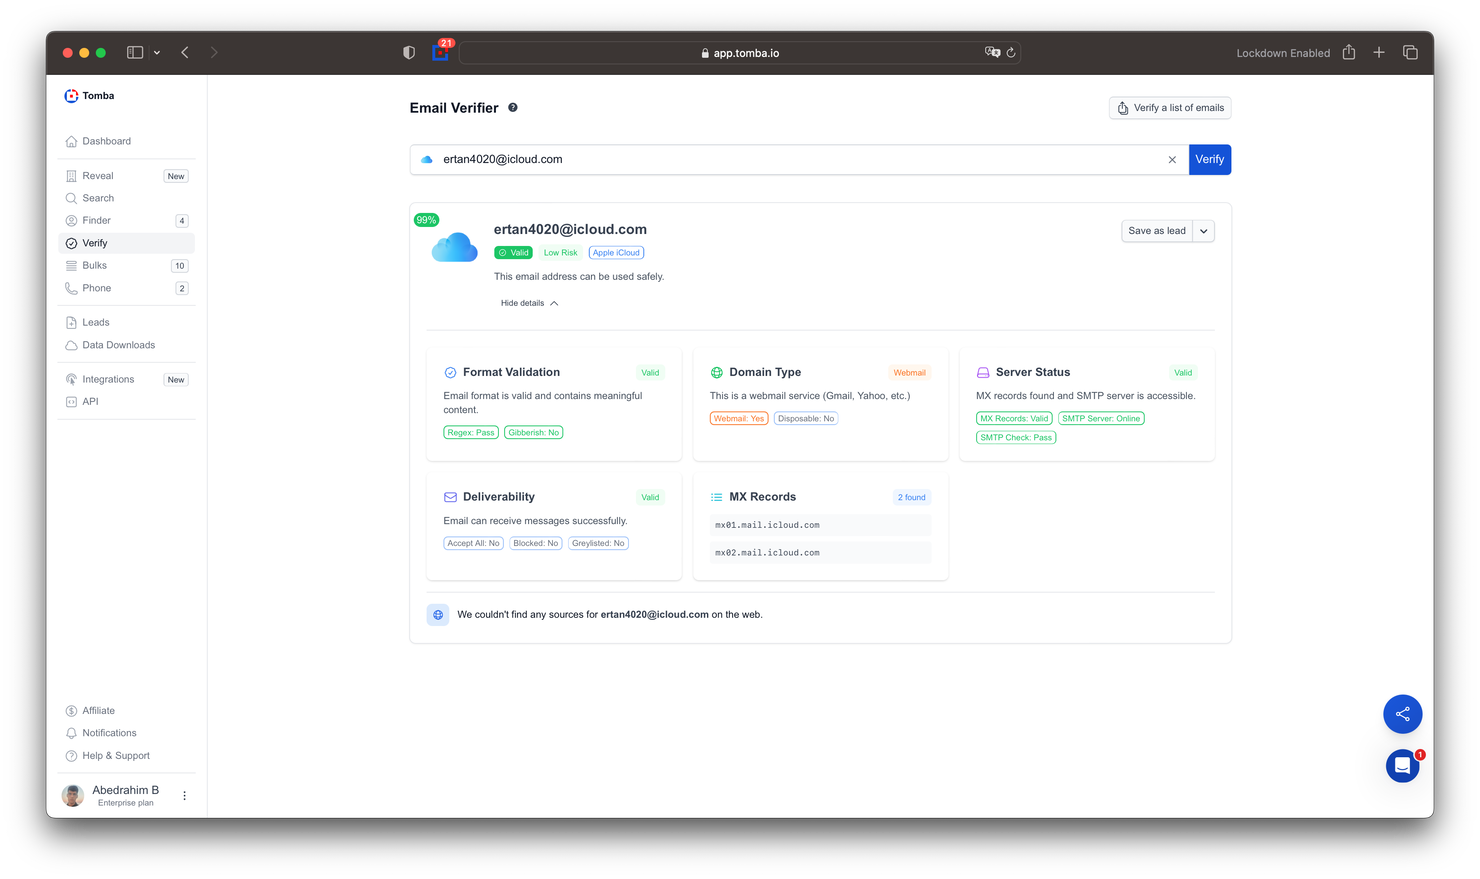The width and height of the screenshot is (1480, 879).
Task: Reload the page using Safari refresh icon
Action: coord(1011,53)
